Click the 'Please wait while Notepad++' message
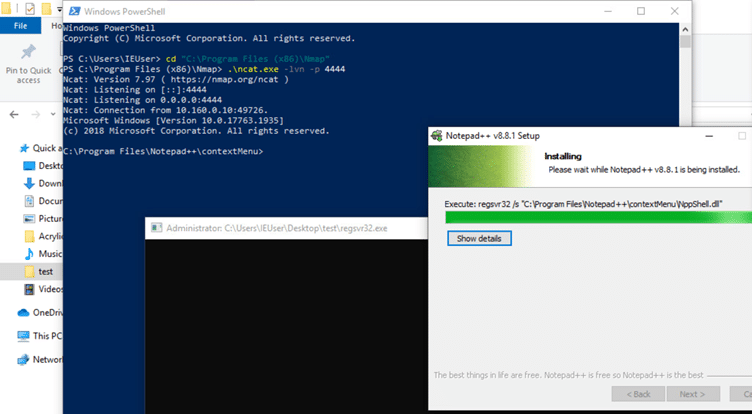The image size is (752, 414). click(644, 170)
